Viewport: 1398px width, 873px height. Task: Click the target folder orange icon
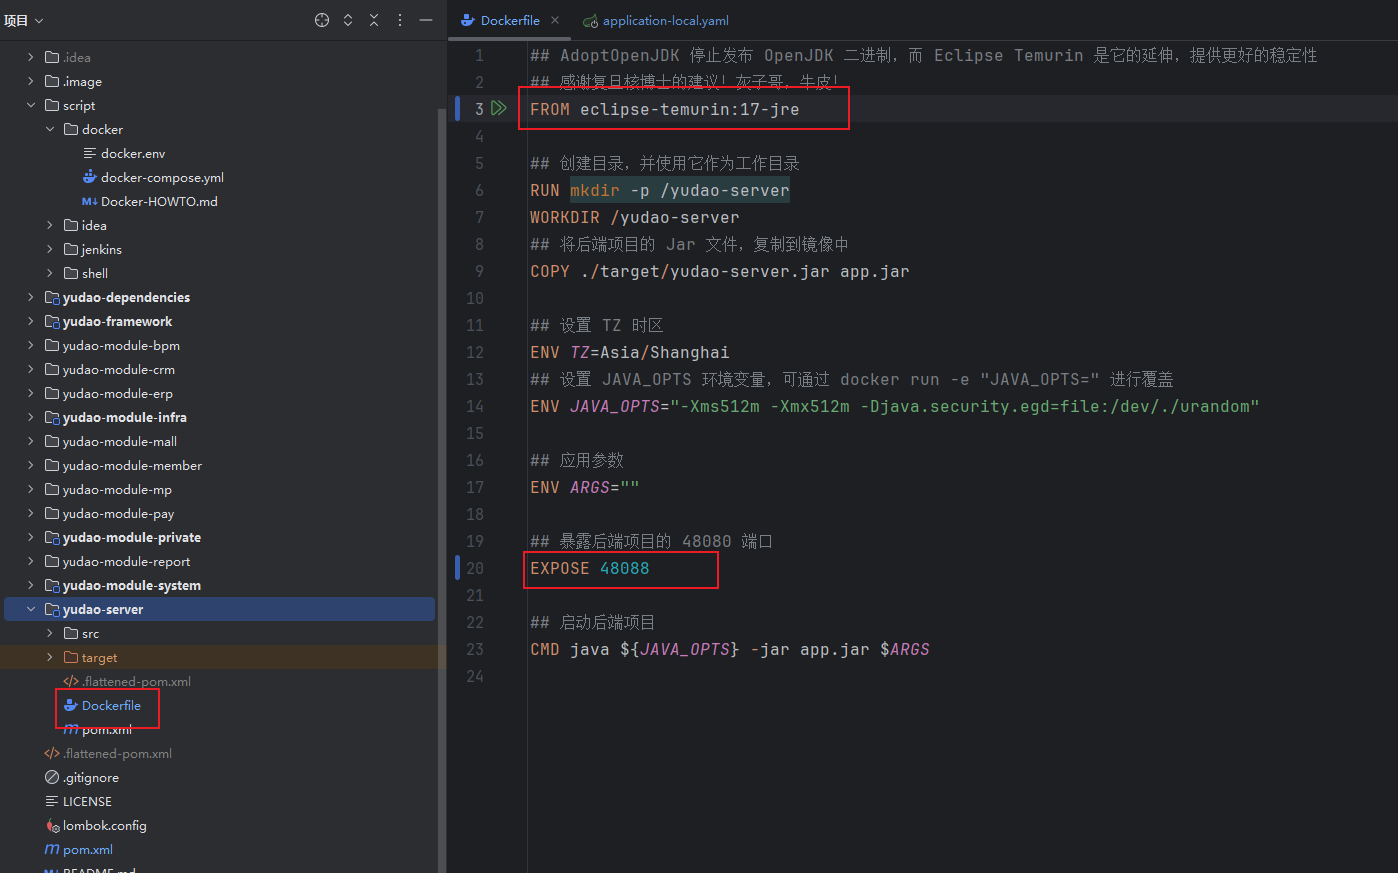[x=71, y=657]
